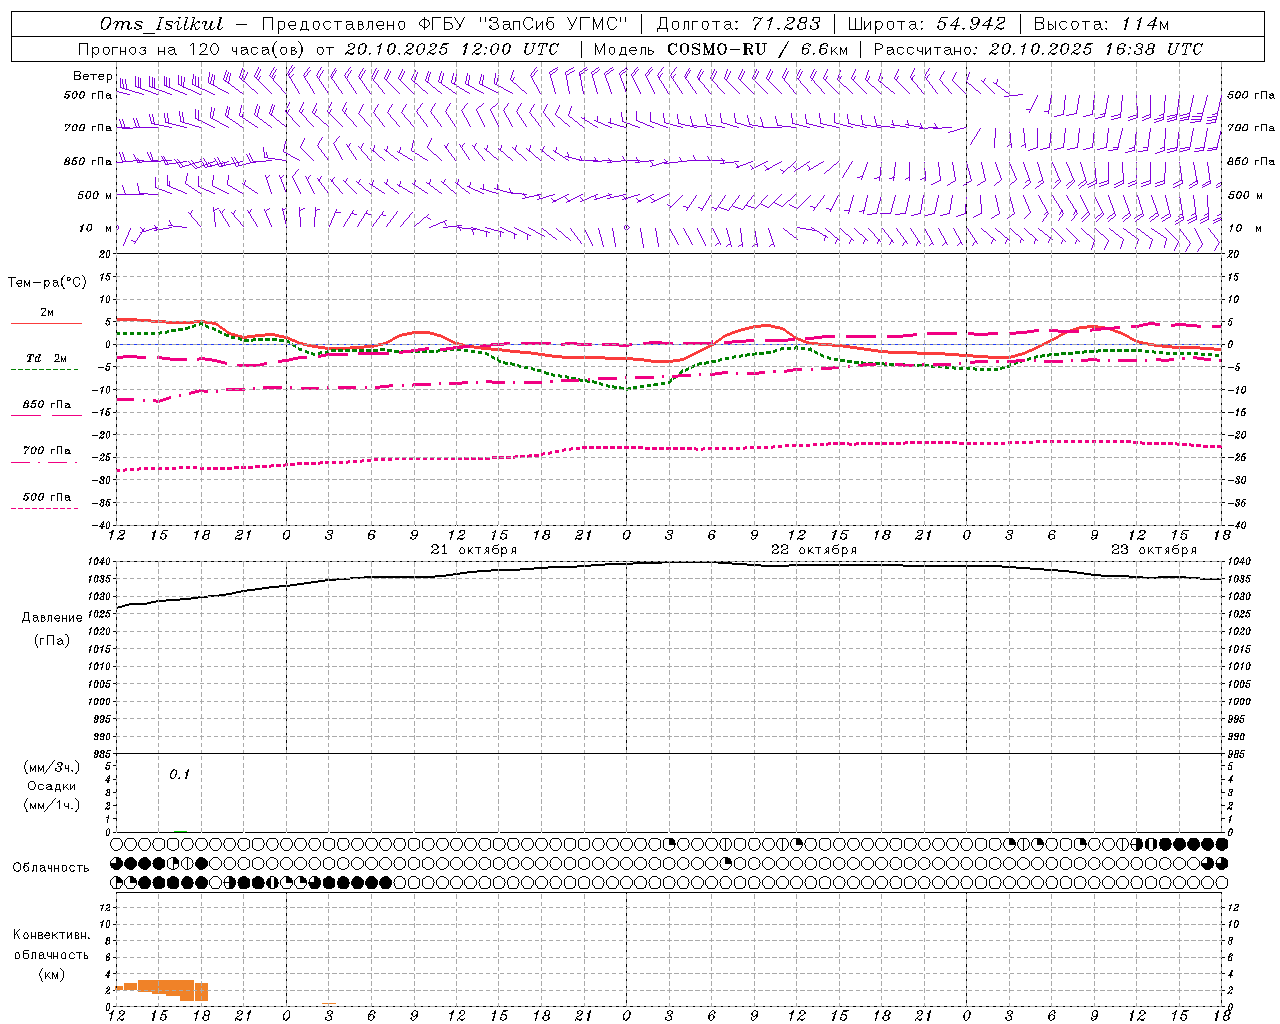Screen dimensions: 1280x1024
Task: Click the orange convective cloud bars
Action: click(165, 989)
